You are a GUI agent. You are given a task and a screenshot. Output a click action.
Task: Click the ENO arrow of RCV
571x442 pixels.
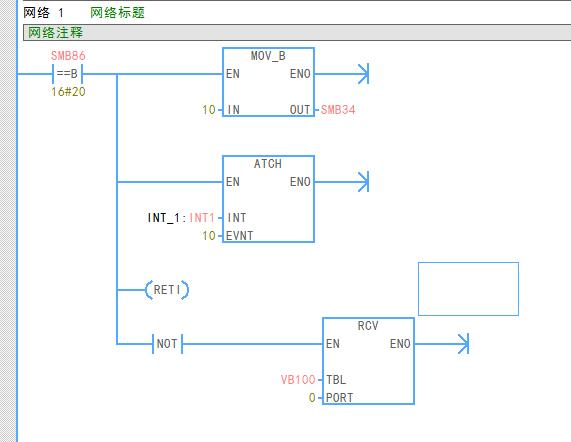(463, 344)
